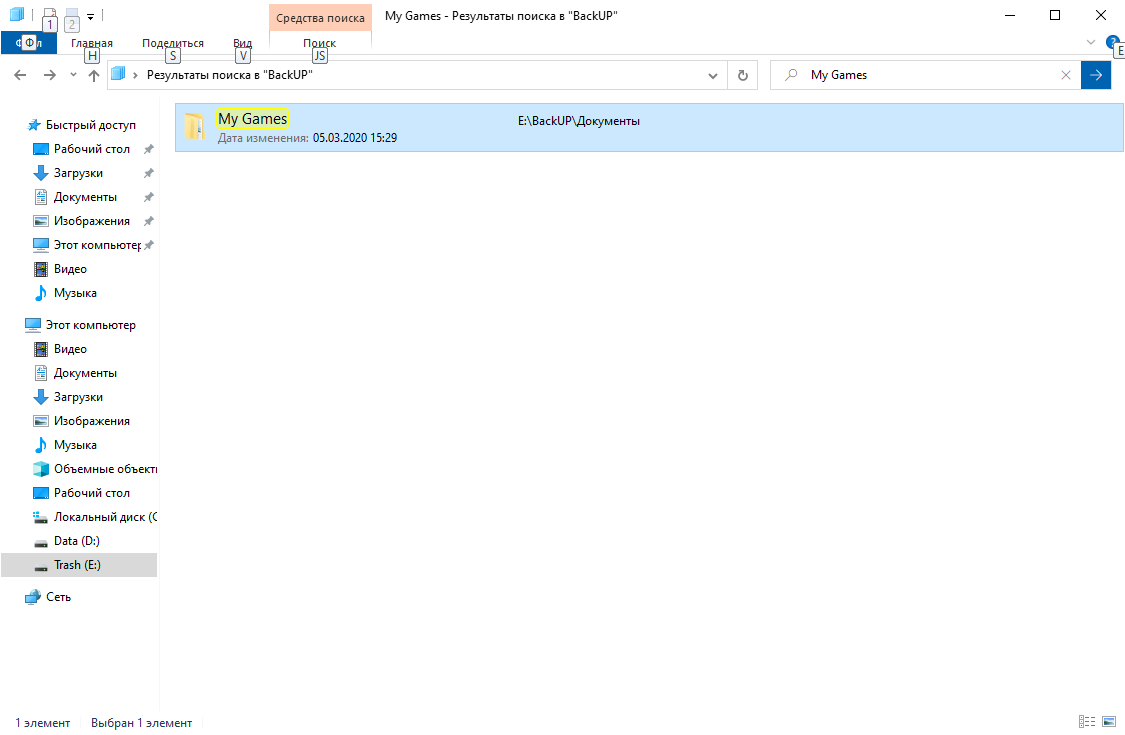
Task: Go back with the left arrow
Action: coord(20,75)
